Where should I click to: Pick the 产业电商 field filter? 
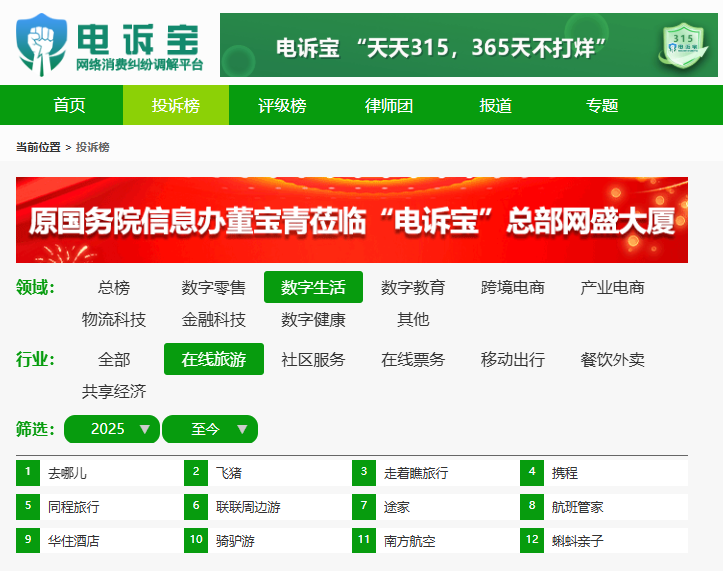[612, 287]
